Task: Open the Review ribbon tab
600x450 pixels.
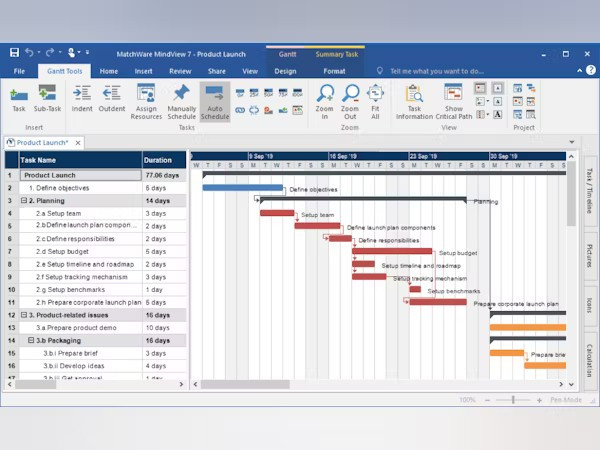Action: 180,71
